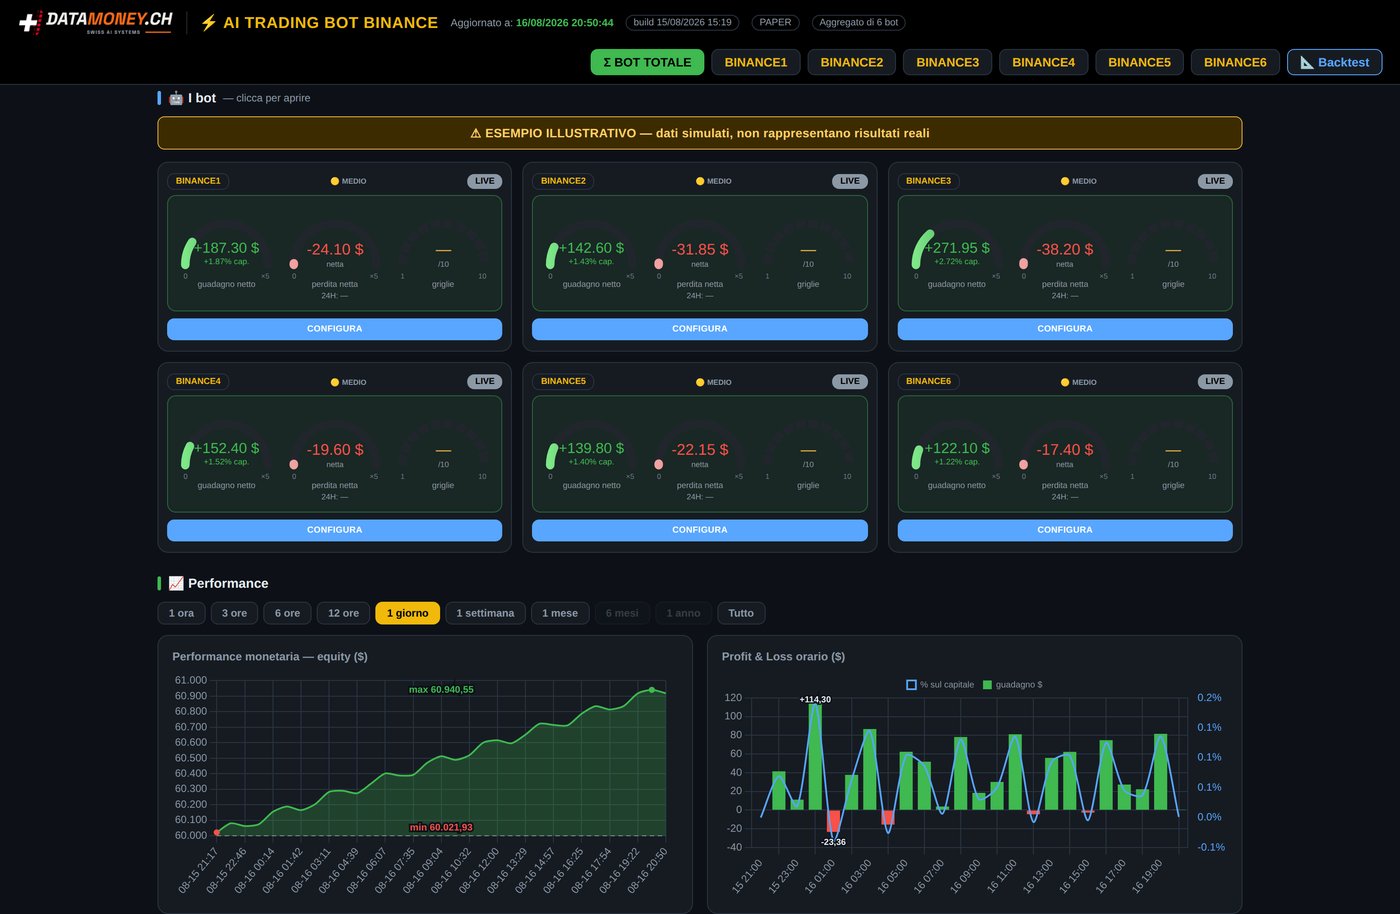1400x914 pixels.
Task: Click CONFIGURA on BINANCE2 card
Action: pyautogui.click(x=700, y=329)
